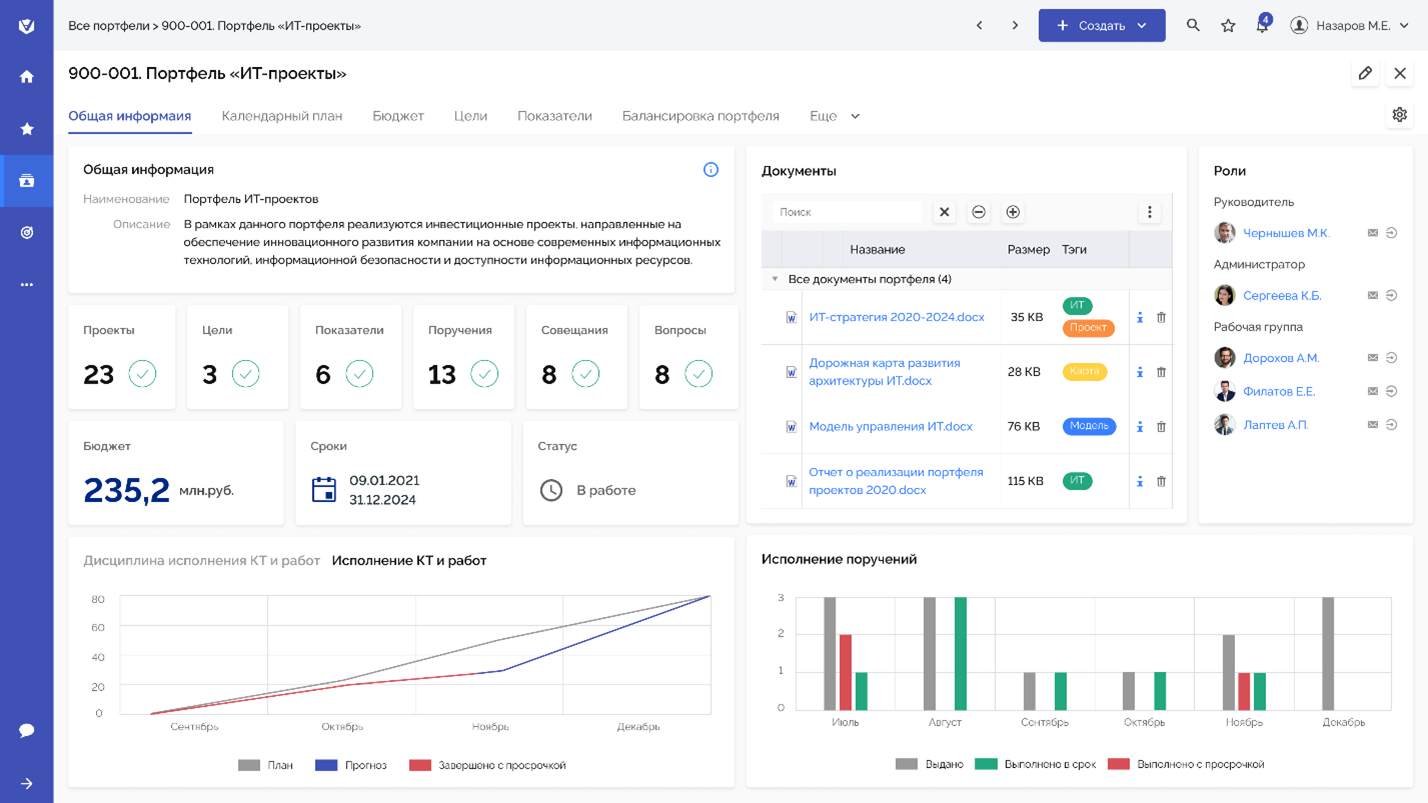This screenshot has width=1428, height=803.
Task: Send email to Чернышев М.К. via envelope icon
Action: [x=1373, y=233]
